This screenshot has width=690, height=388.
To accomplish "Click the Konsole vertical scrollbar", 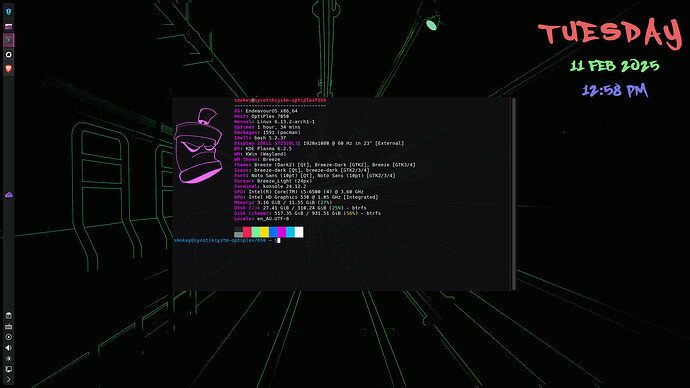I will [x=513, y=194].
